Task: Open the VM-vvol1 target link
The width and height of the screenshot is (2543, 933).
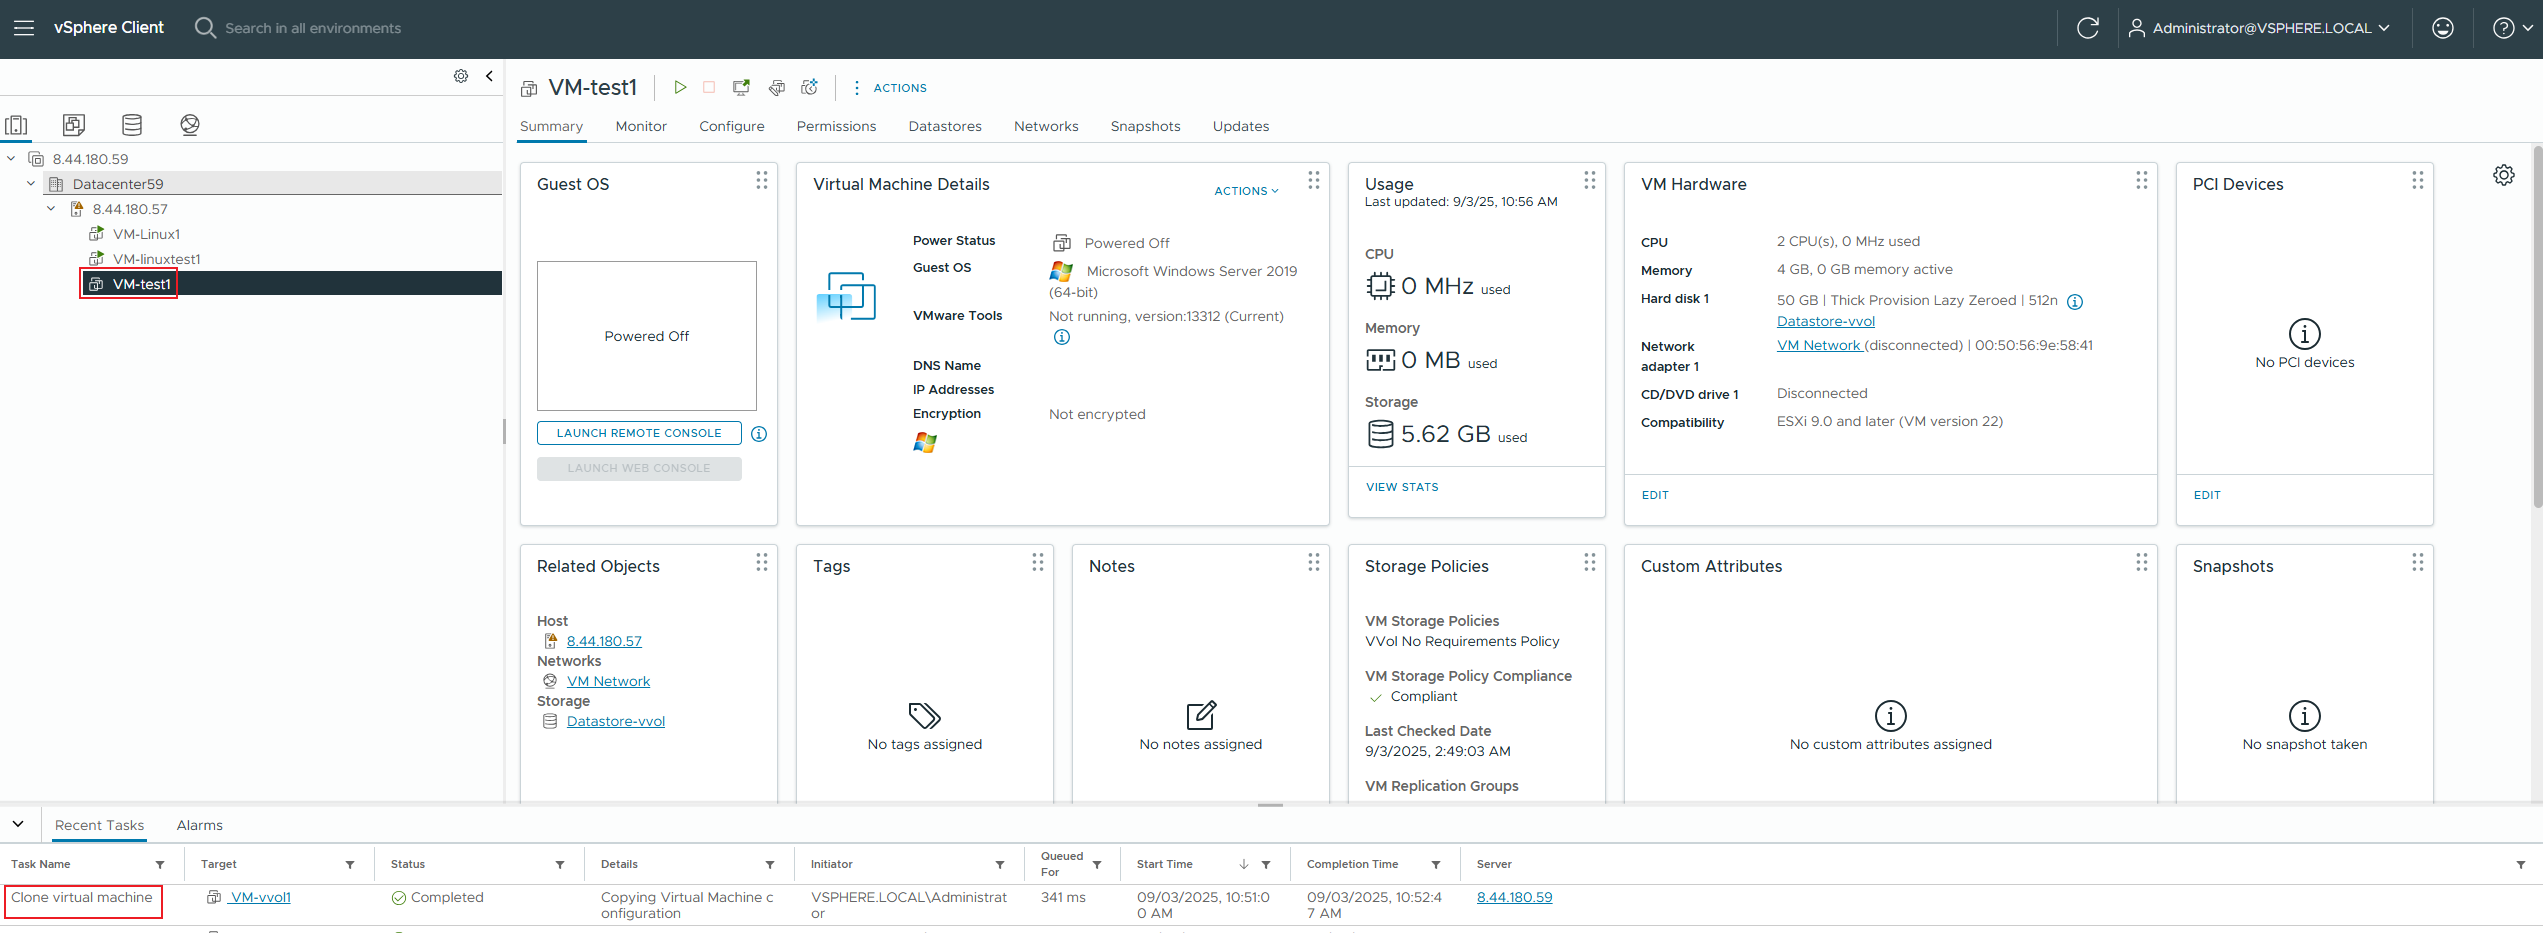Action: tap(260, 897)
